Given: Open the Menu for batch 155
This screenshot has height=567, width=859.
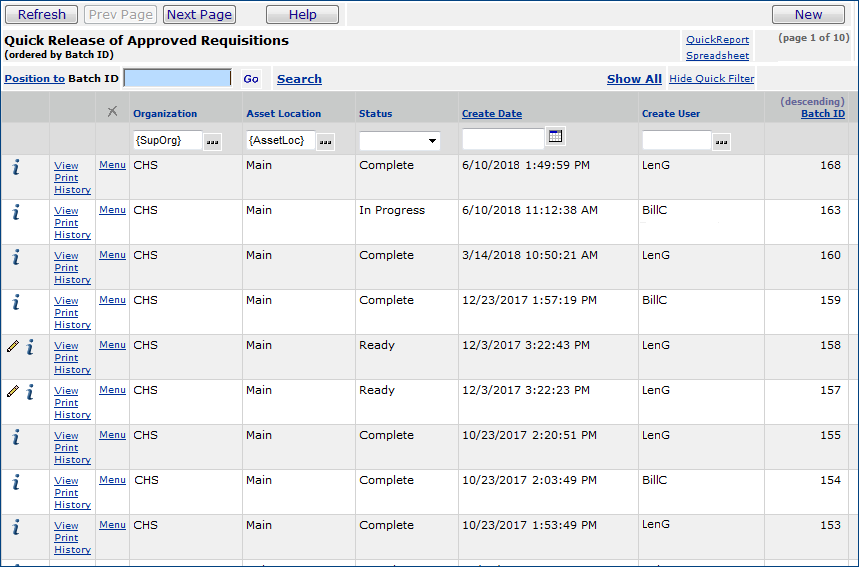Looking at the screenshot, I should pyautogui.click(x=112, y=435).
